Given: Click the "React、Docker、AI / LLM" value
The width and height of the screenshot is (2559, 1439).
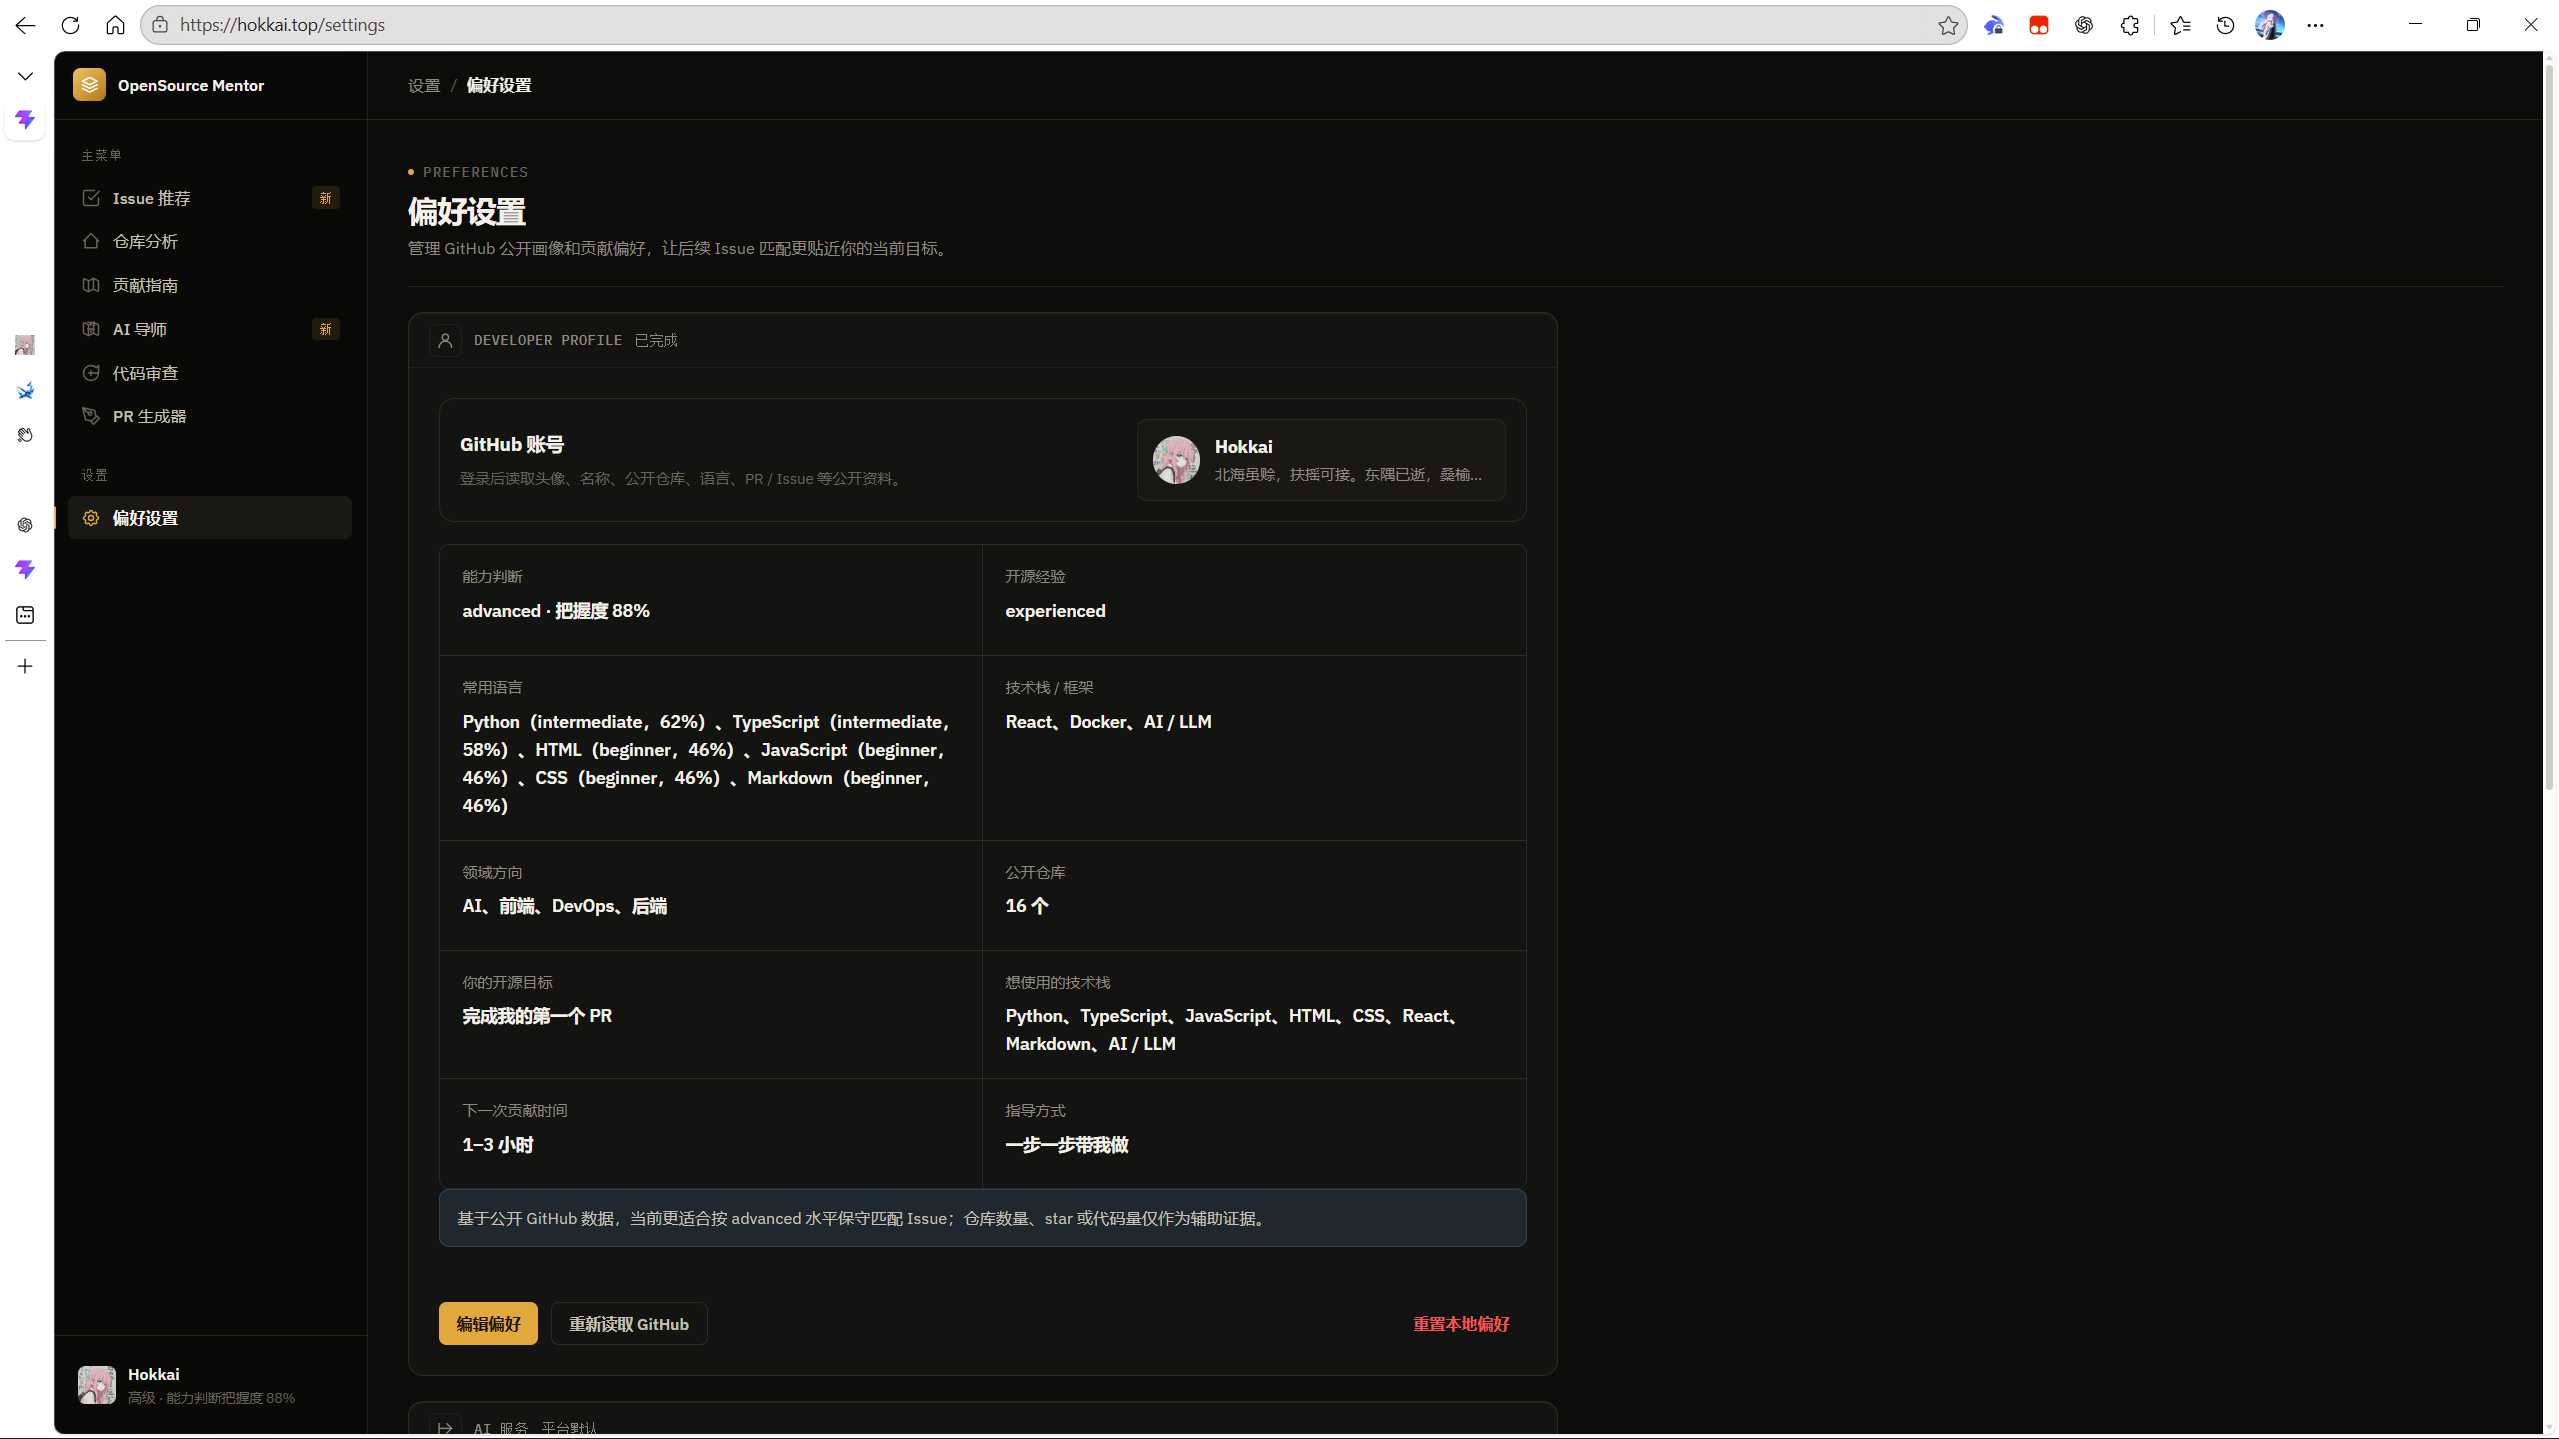Looking at the screenshot, I should [1108, 722].
